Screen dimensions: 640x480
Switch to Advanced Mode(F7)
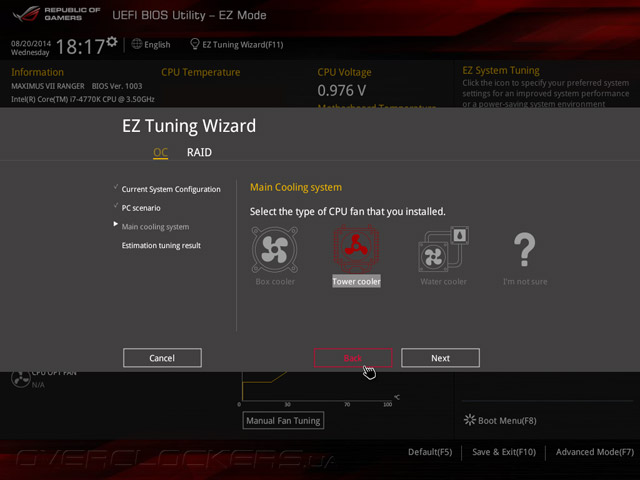[x=595, y=452]
